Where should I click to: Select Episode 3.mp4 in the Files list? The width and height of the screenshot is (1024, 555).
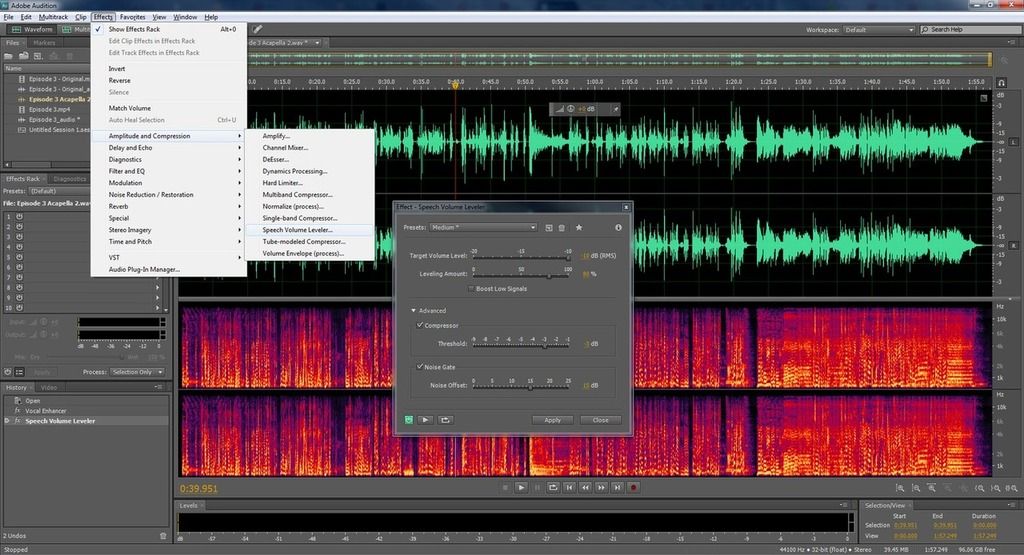(49, 110)
